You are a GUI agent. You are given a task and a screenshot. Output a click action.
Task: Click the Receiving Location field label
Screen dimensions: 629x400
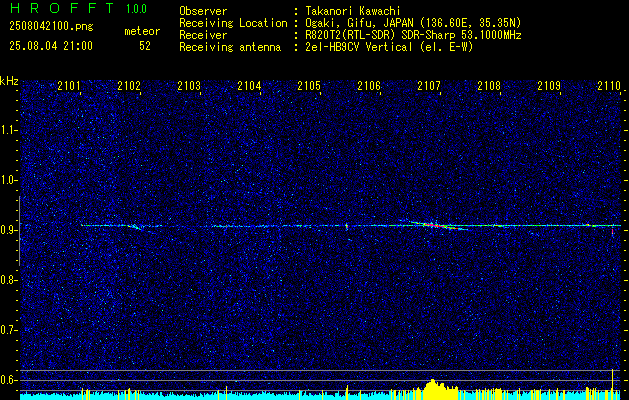pos(233,23)
